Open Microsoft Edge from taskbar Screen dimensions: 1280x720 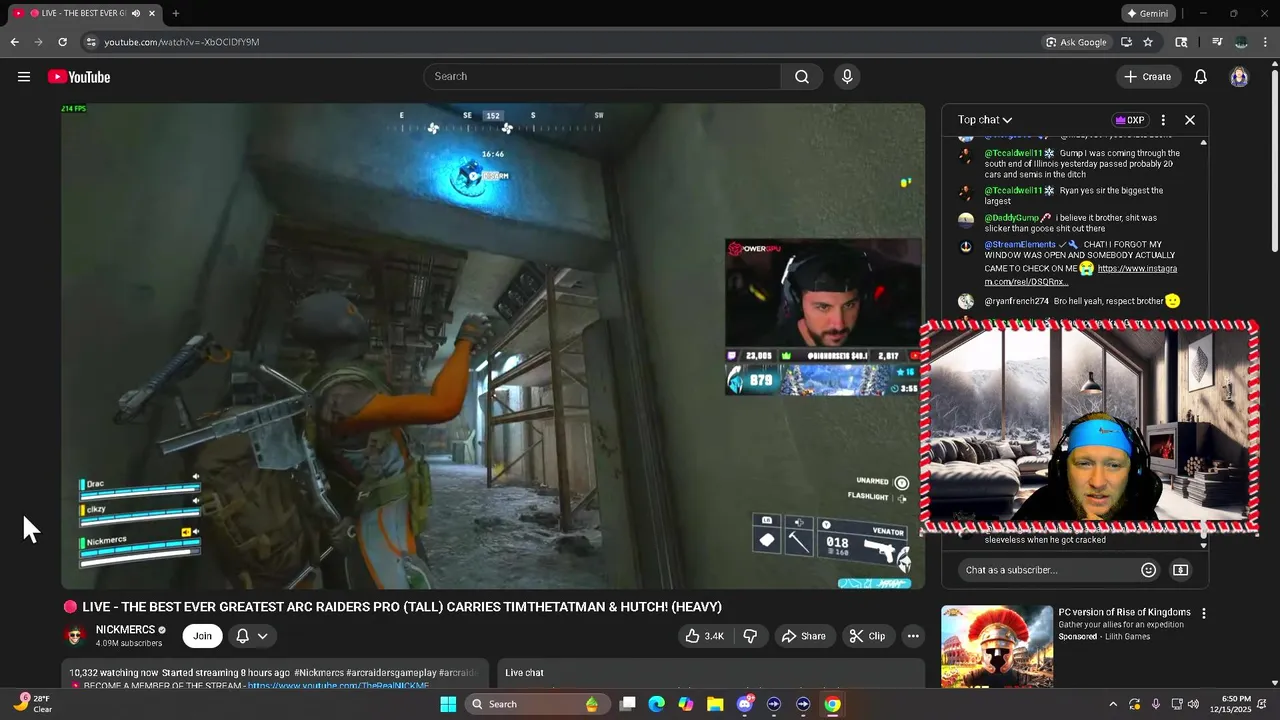(x=656, y=704)
